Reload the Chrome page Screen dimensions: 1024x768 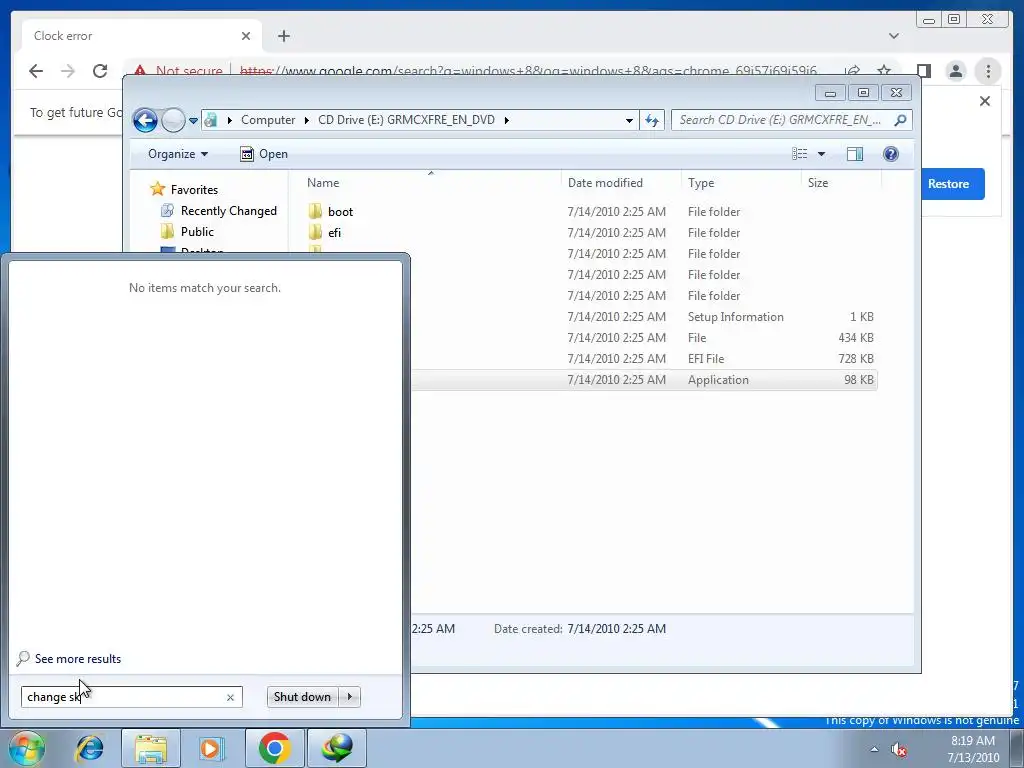point(100,71)
